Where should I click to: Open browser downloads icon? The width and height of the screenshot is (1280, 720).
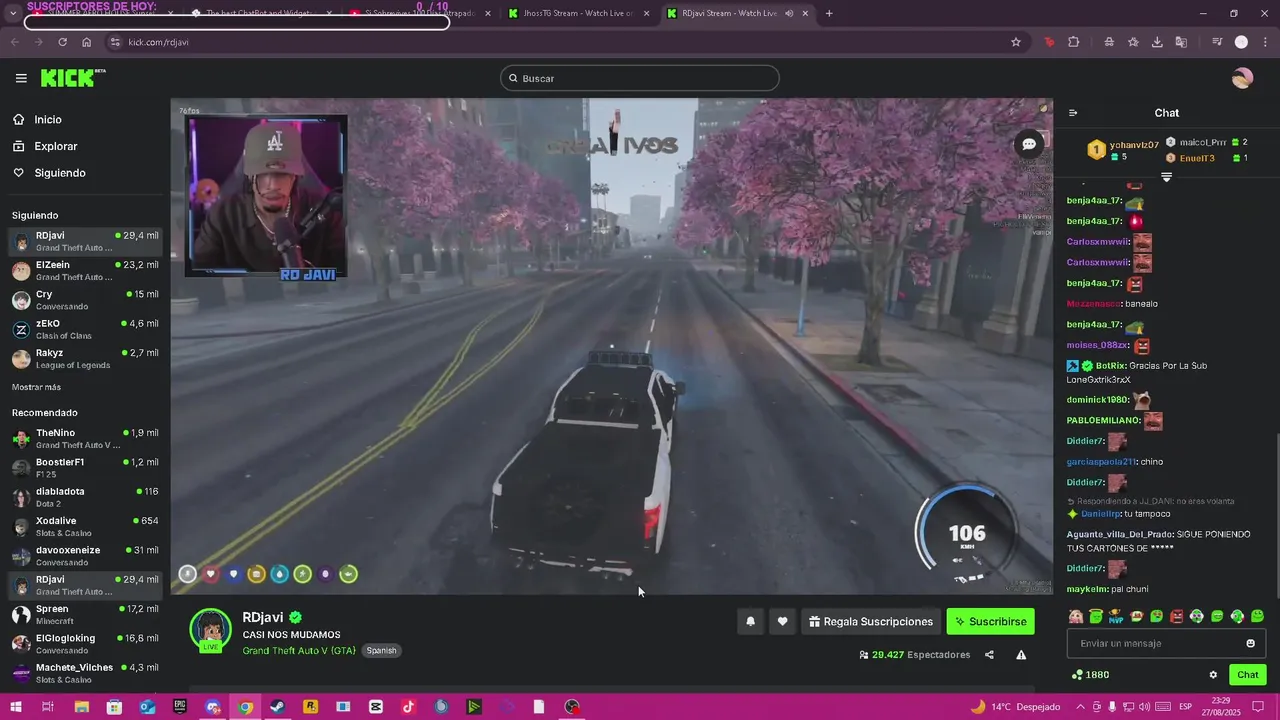pyautogui.click(x=1157, y=42)
